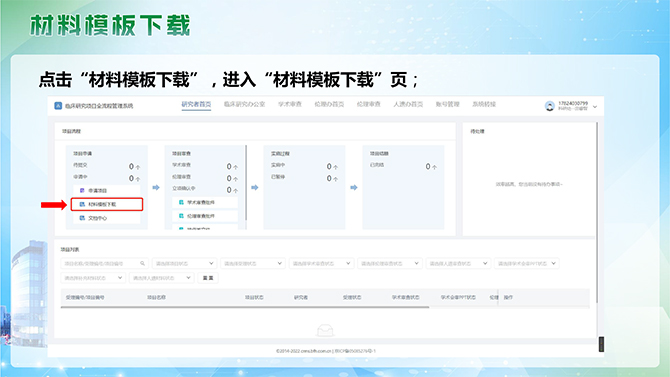This screenshot has width=670, height=377.
Task: Click the 学术会审PPT状态 column header
Action: coord(458,297)
